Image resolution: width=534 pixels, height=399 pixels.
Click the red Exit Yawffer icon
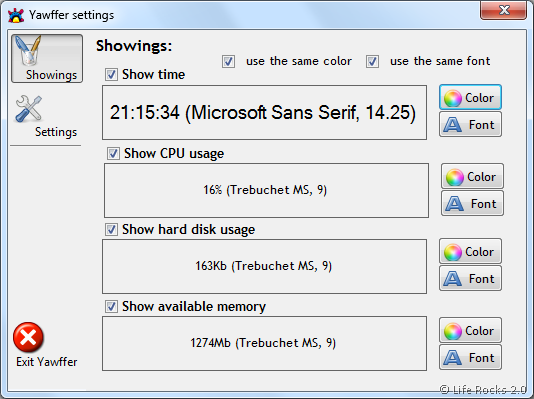[28, 337]
